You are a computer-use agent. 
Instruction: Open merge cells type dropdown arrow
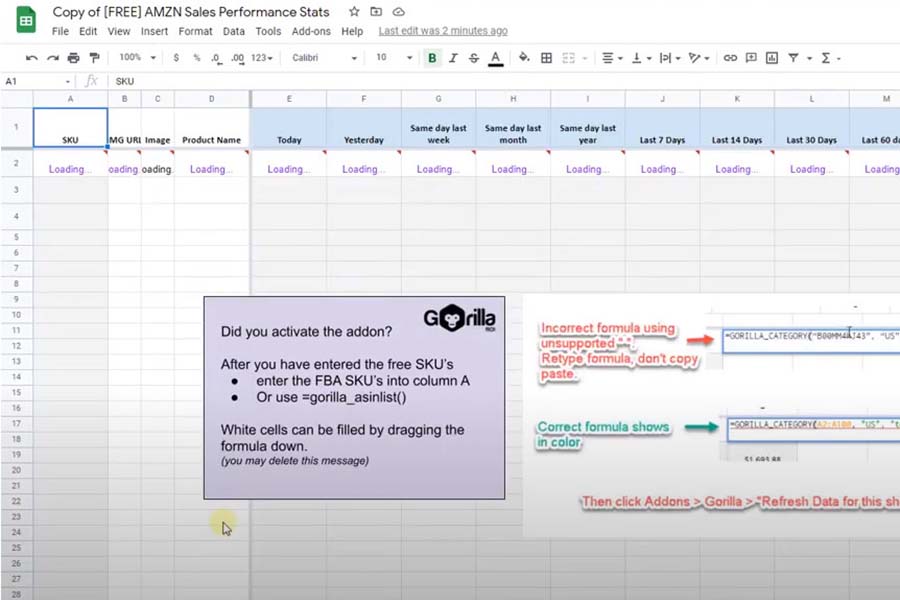(x=585, y=58)
